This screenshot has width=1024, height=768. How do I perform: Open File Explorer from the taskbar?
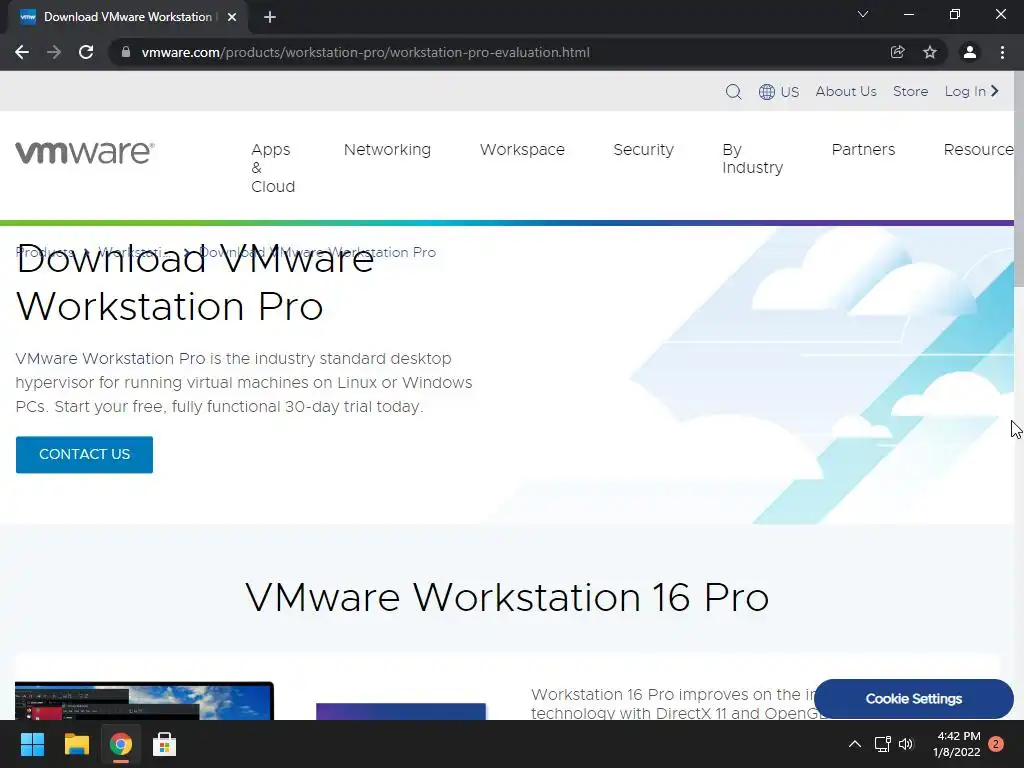click(x=76, y=744)
